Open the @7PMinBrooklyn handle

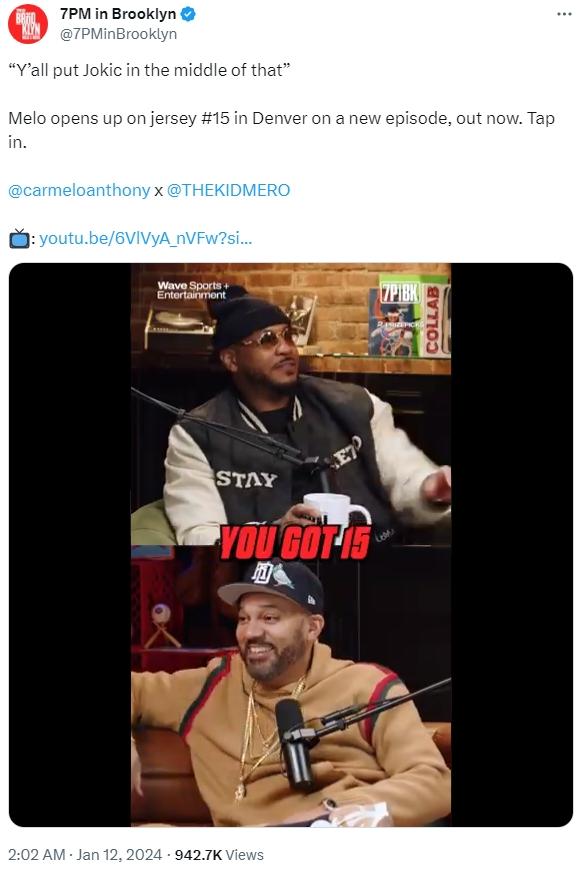[x=118, y=34]
